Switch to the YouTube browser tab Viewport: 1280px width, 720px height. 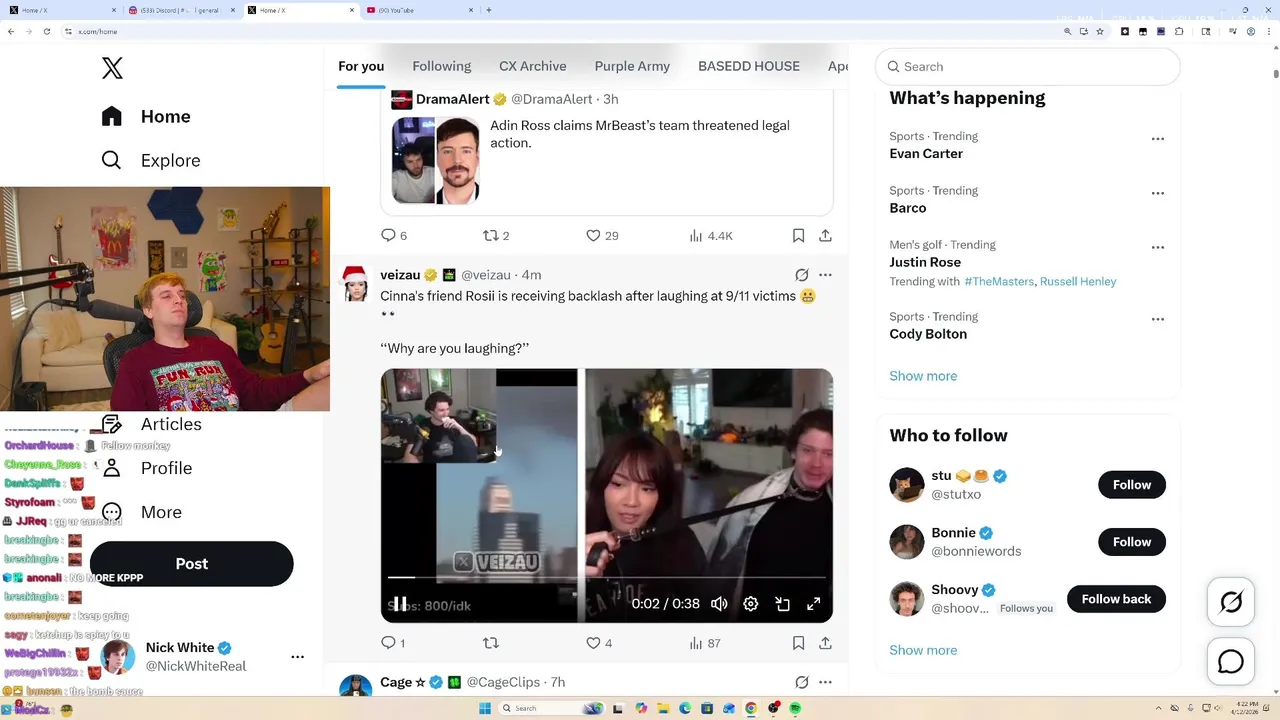click(x=419, y=10)
